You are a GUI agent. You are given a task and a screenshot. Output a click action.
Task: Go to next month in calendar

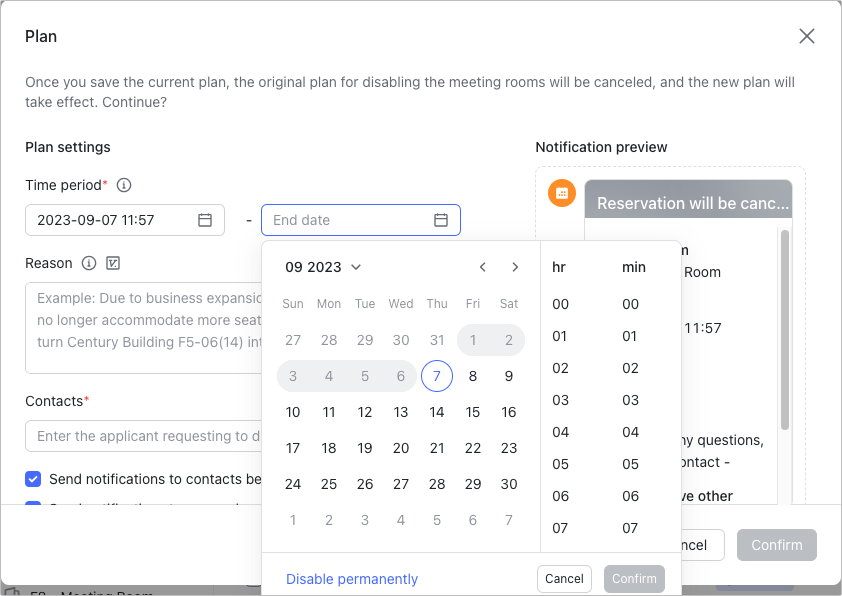coord(515,267)
